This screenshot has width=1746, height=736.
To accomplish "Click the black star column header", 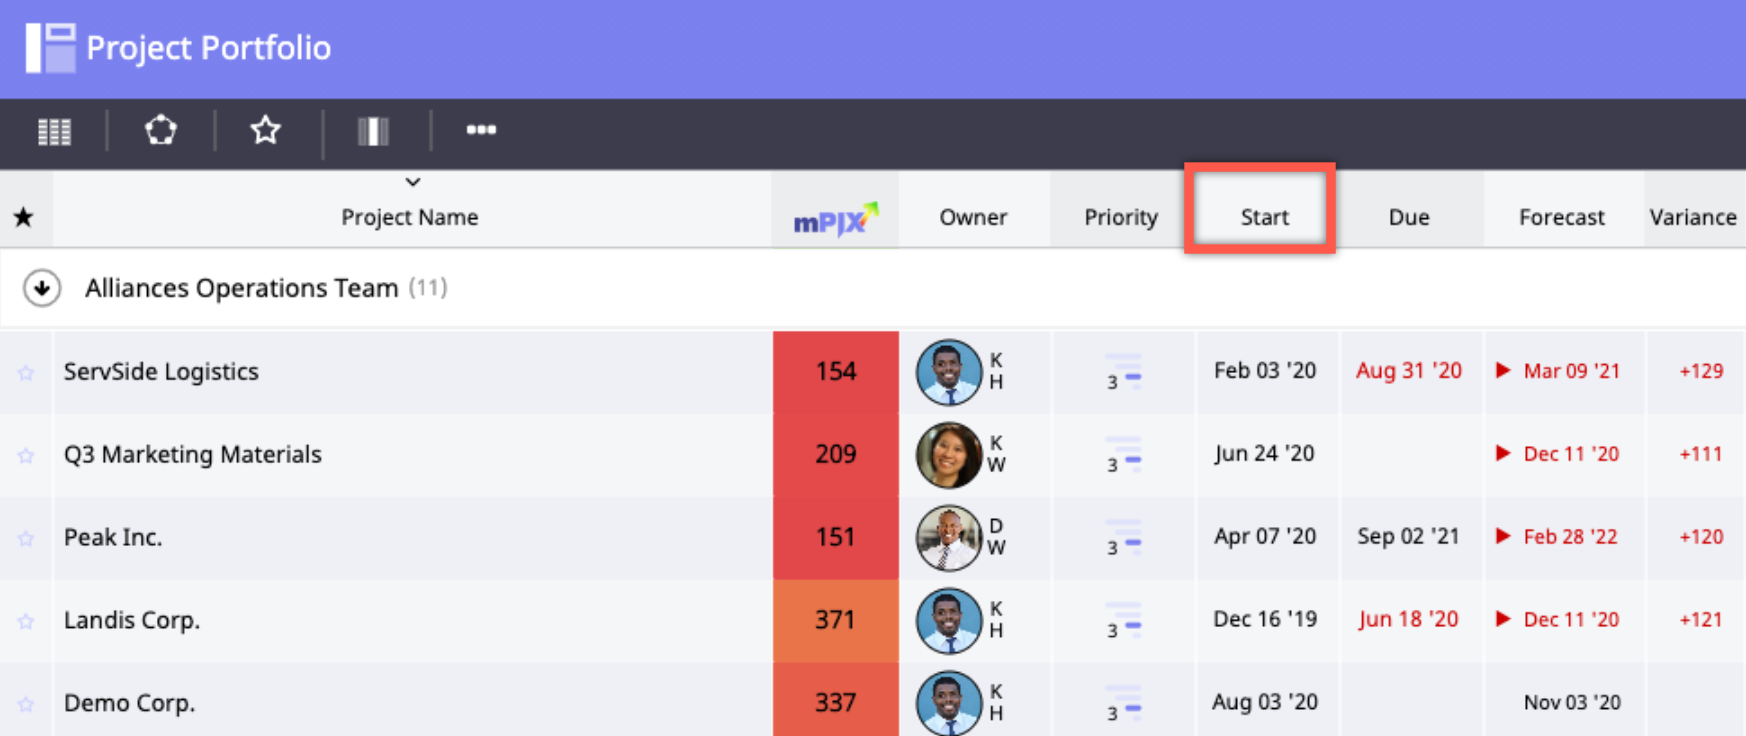I will click(24, 217).
